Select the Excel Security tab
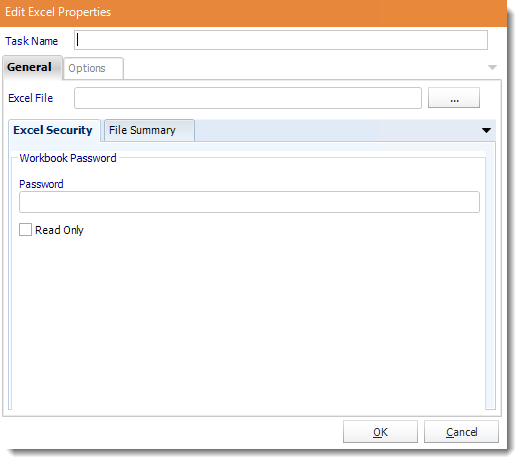The height and width of the screenshot is (464, 522). (54, 130)
